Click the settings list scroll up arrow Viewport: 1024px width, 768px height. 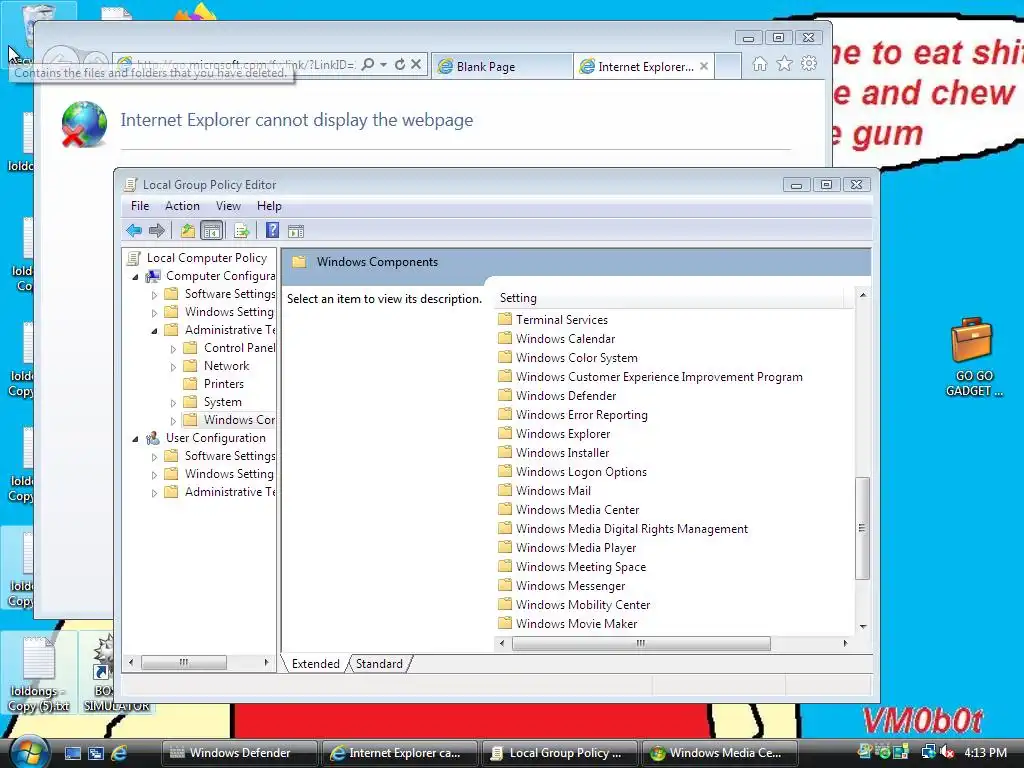pos(863,295)
